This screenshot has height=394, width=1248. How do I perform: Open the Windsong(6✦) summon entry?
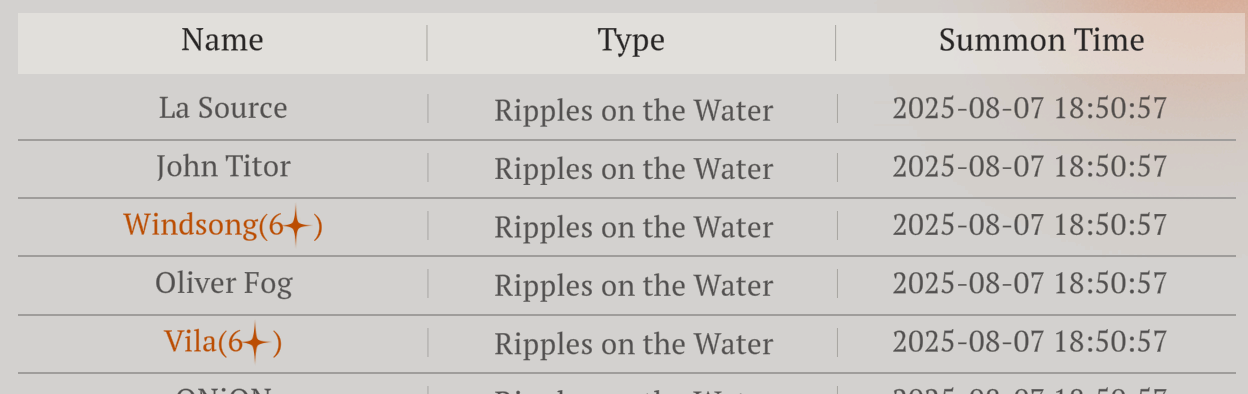[223, 225]
